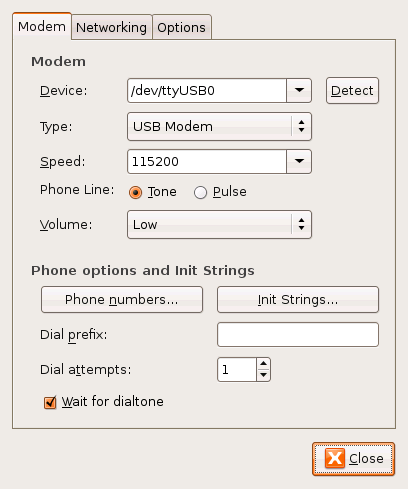The height and width of the screenshot is (489, 408).
Task: Select the Tone phone line option
Action: (135, 192)
